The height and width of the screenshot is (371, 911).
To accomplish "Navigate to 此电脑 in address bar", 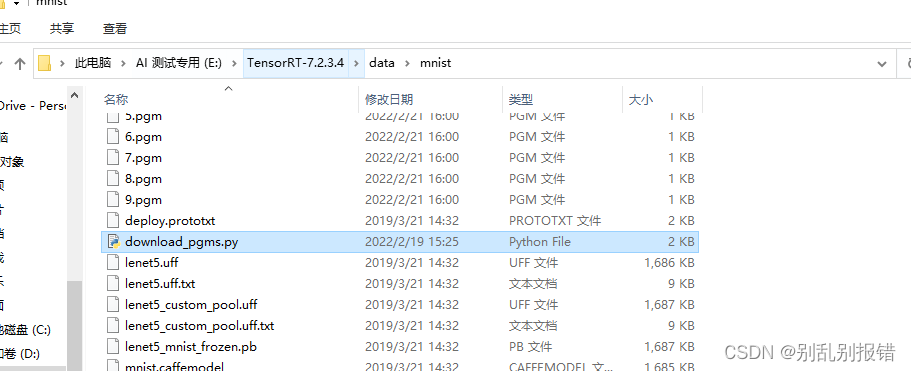I will tap(92, 63).
